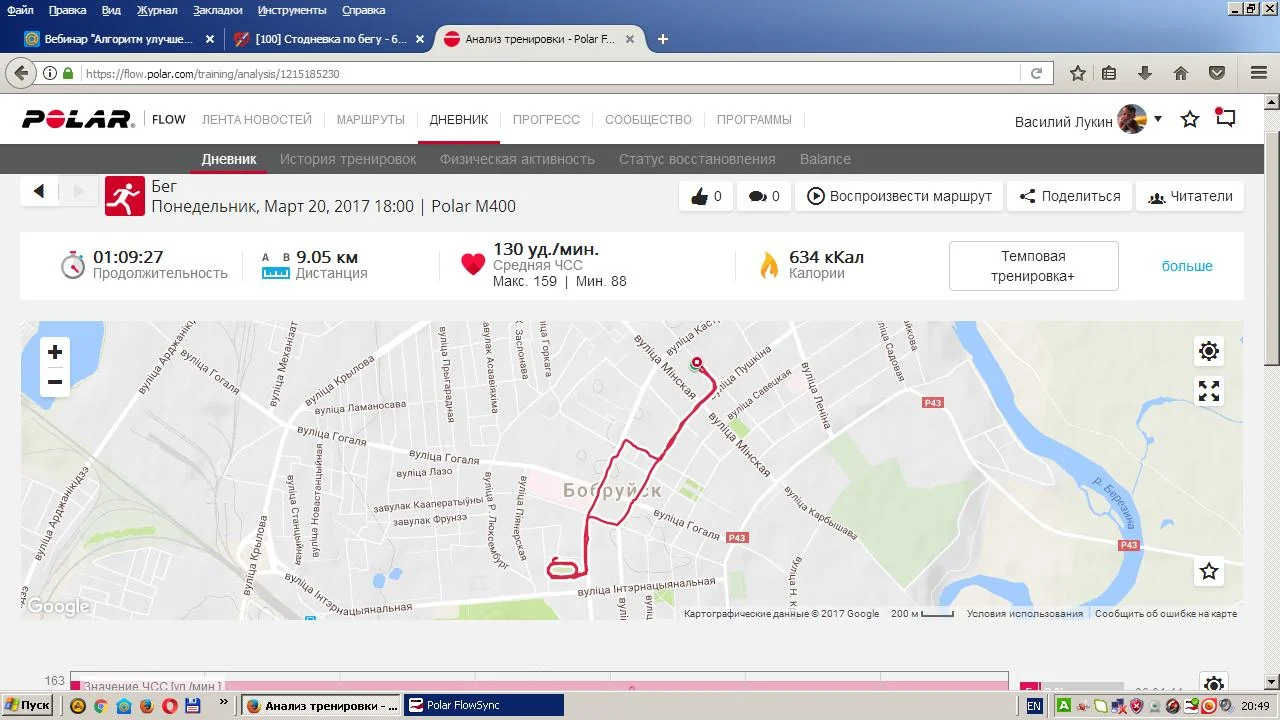The width and height of the screenshot is (1280, 720).
Task: Select the Дневник subtab
Action: pos(229,159)
